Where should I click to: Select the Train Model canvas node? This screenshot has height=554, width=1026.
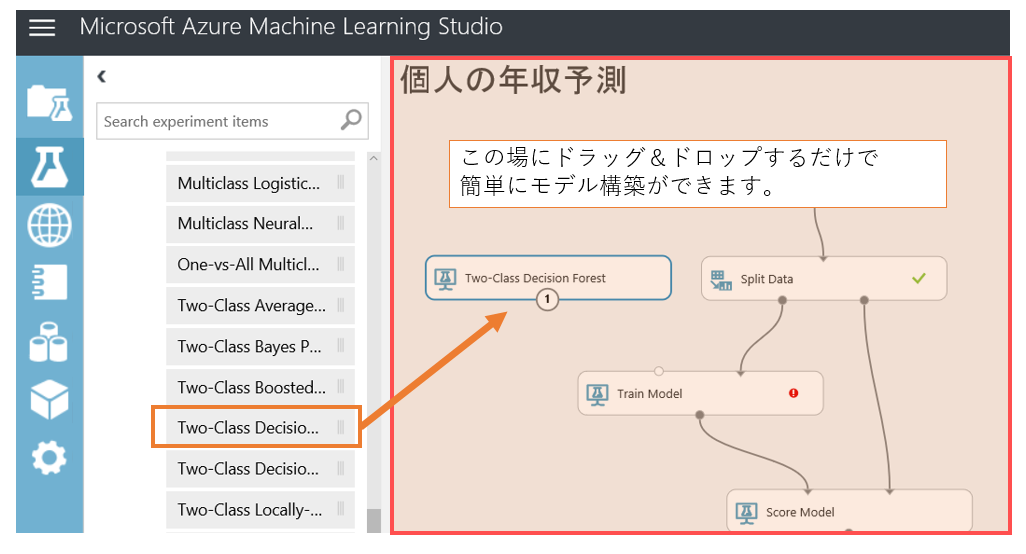[x=700, y=393]
